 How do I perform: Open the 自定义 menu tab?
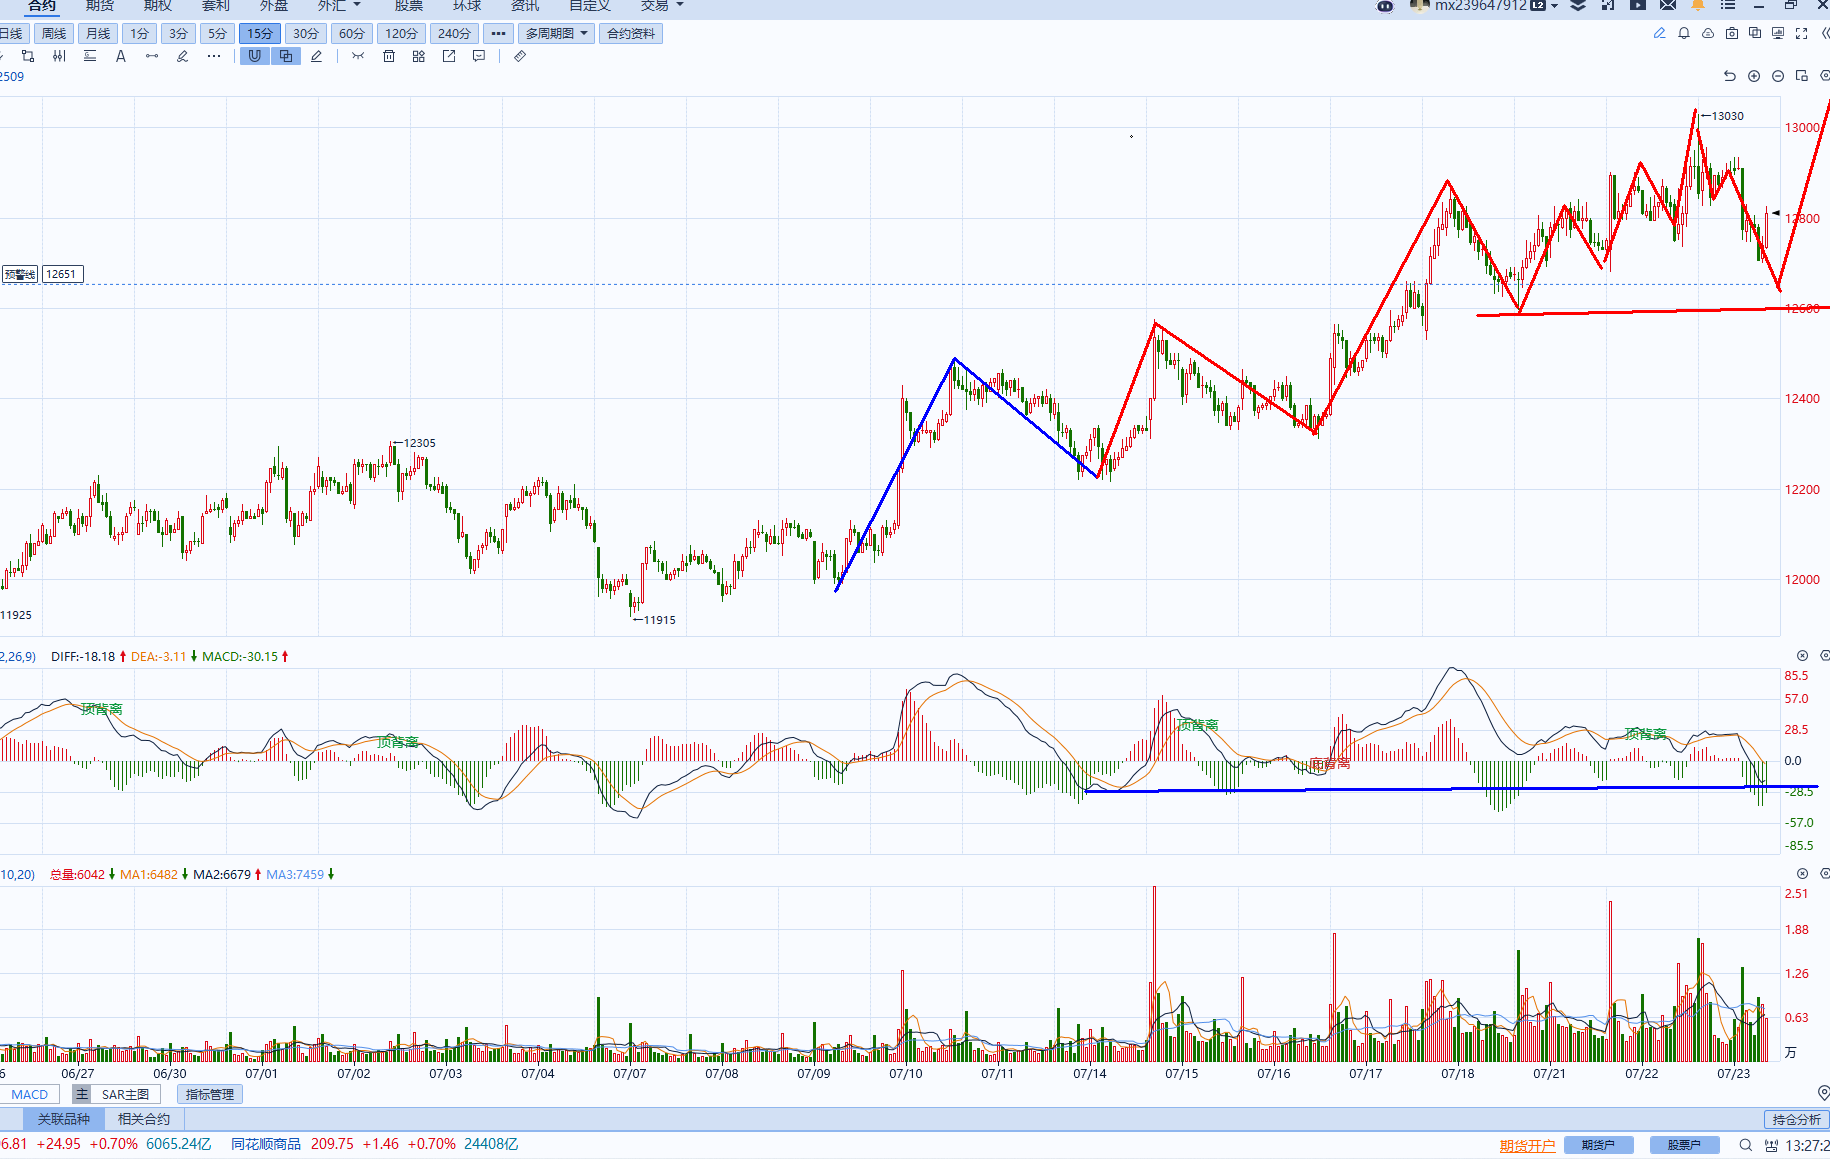point(590,6)
